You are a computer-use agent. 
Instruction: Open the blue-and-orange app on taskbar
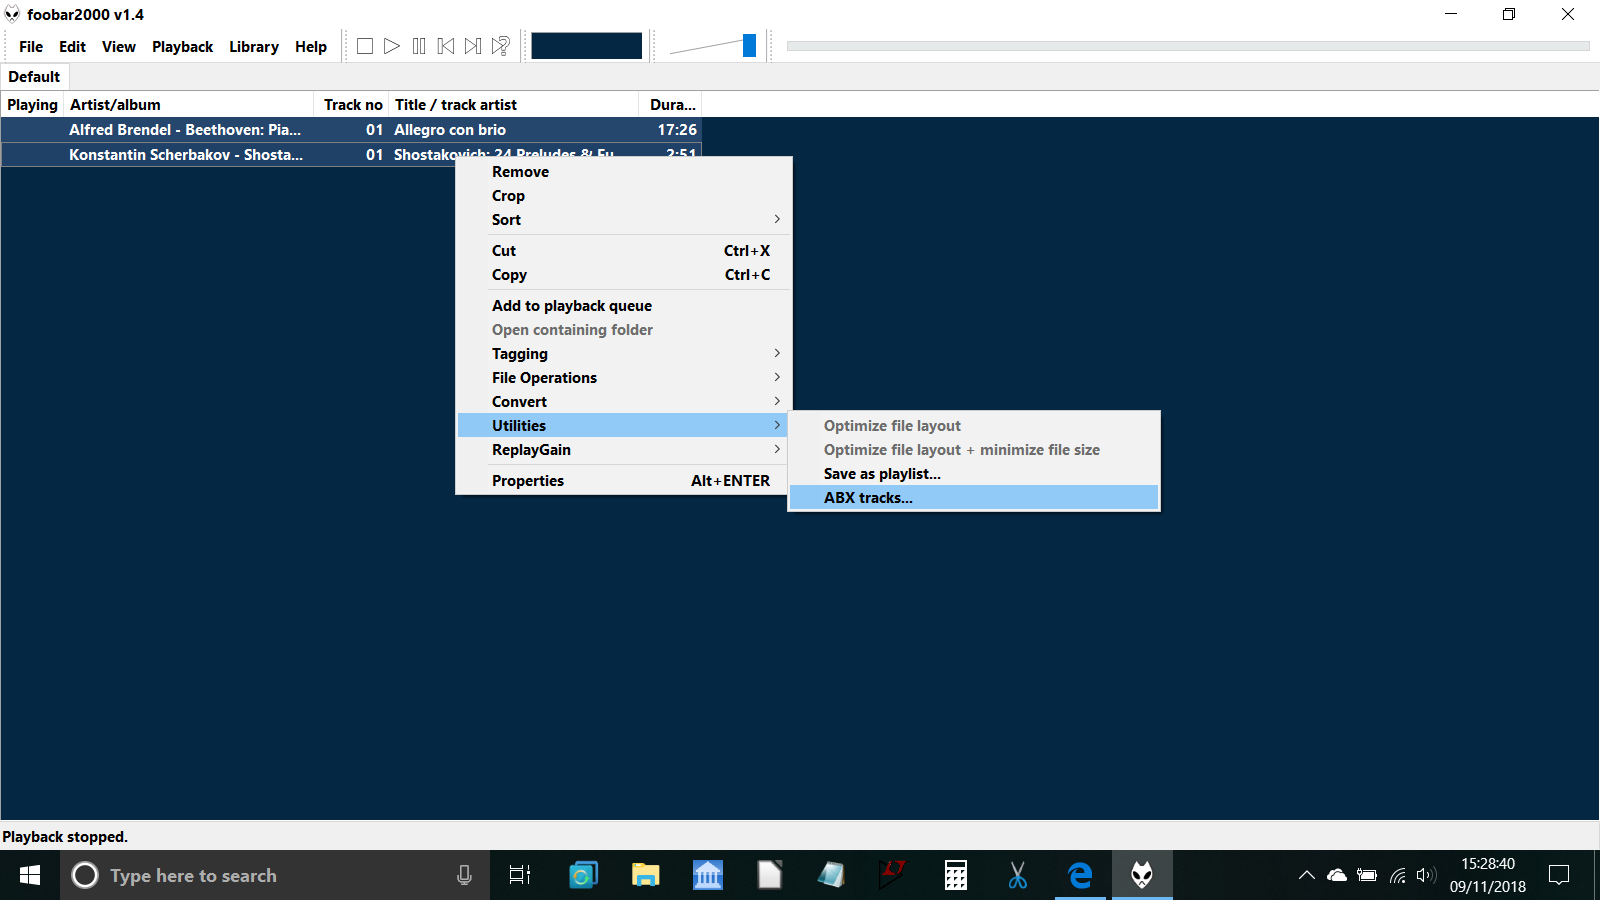[x=583, y=875]
